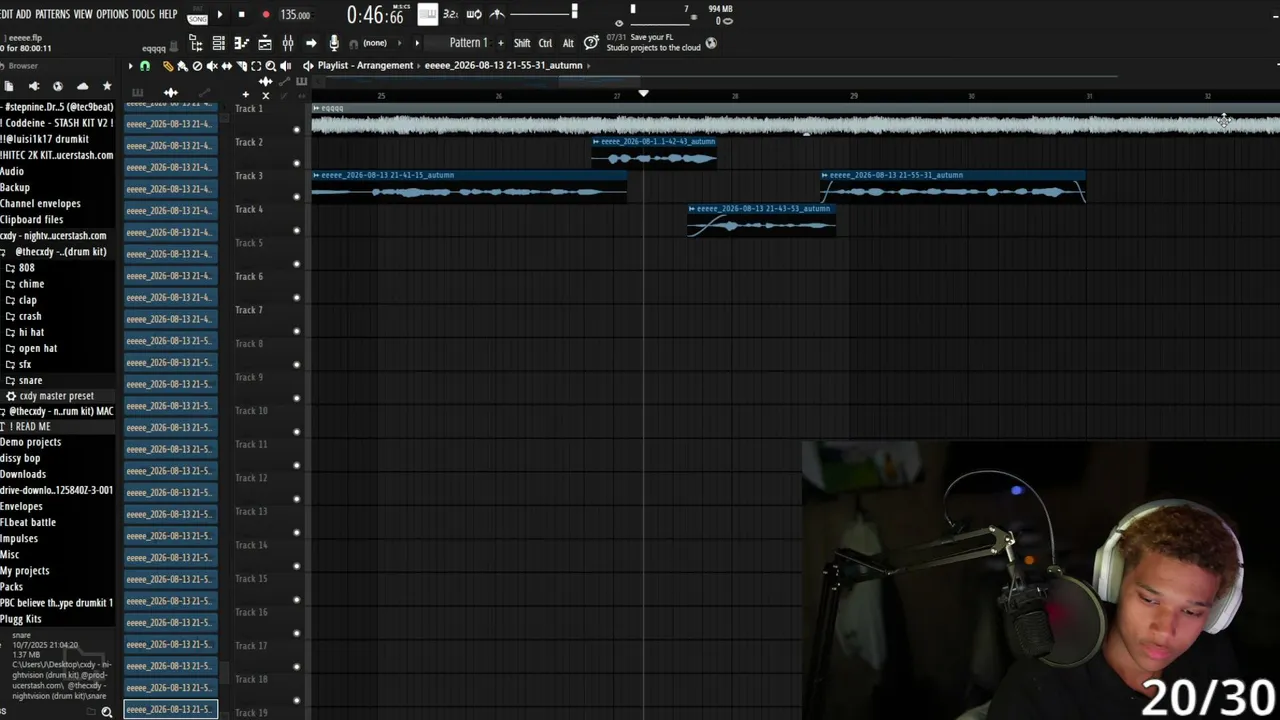Expand the hi hat folder
This screenshot has height=720, width=1280.
(x=31, y=332)
